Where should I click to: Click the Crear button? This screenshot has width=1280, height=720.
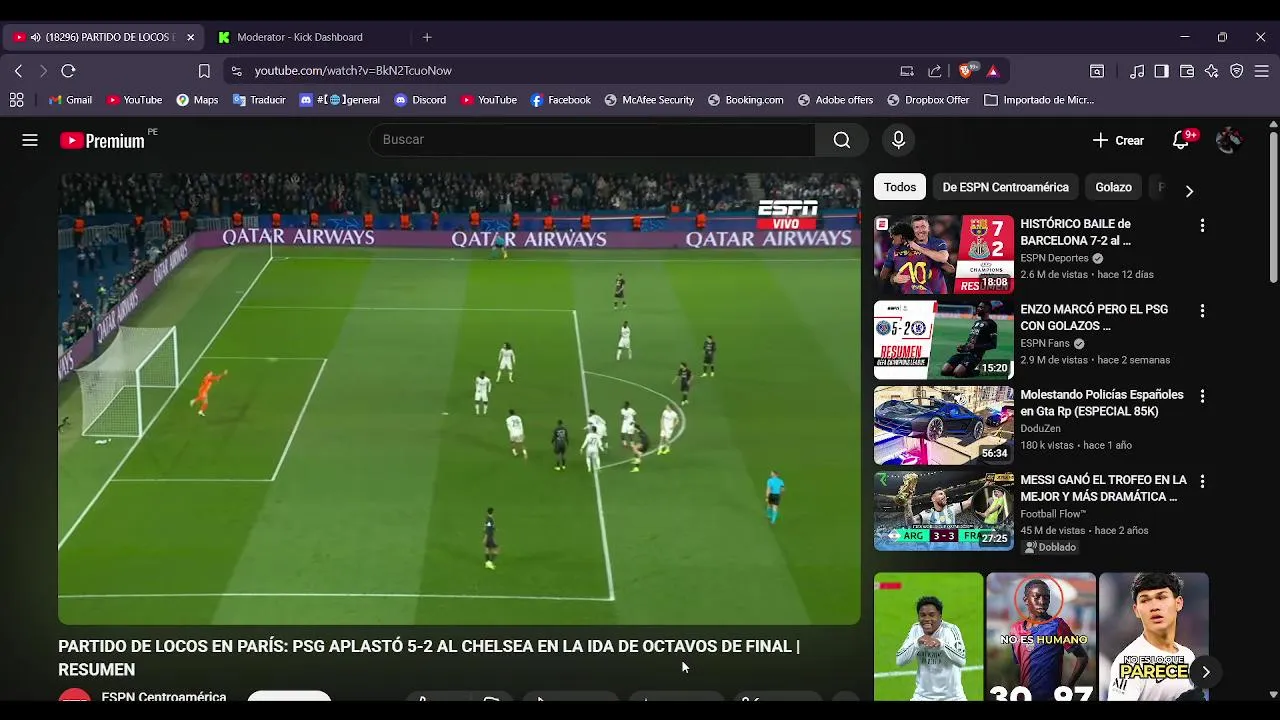[x=1118, y=140]
